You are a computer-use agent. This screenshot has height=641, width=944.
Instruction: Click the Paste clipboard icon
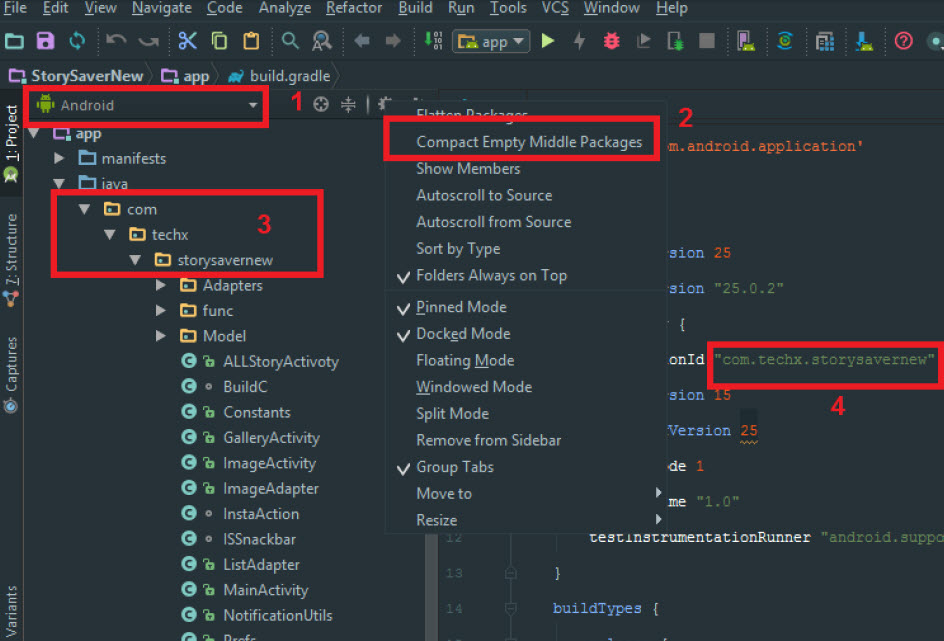(251, 41)
